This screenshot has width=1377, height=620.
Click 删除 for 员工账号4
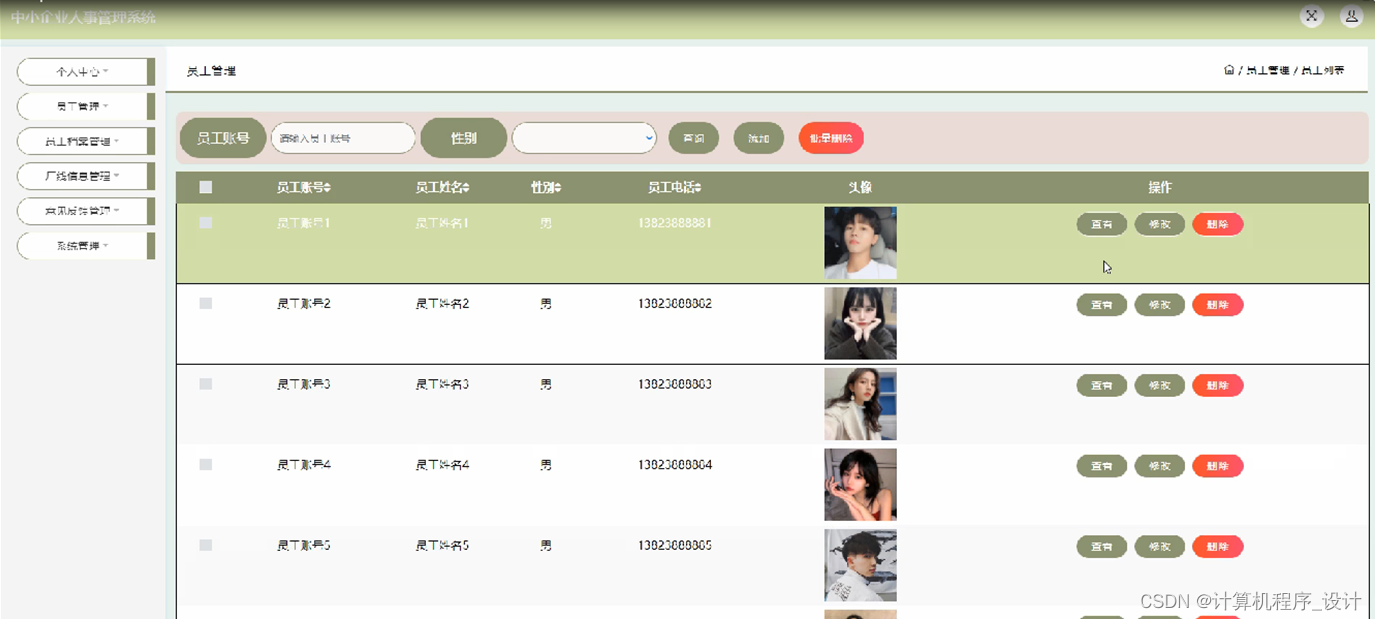1218,466
